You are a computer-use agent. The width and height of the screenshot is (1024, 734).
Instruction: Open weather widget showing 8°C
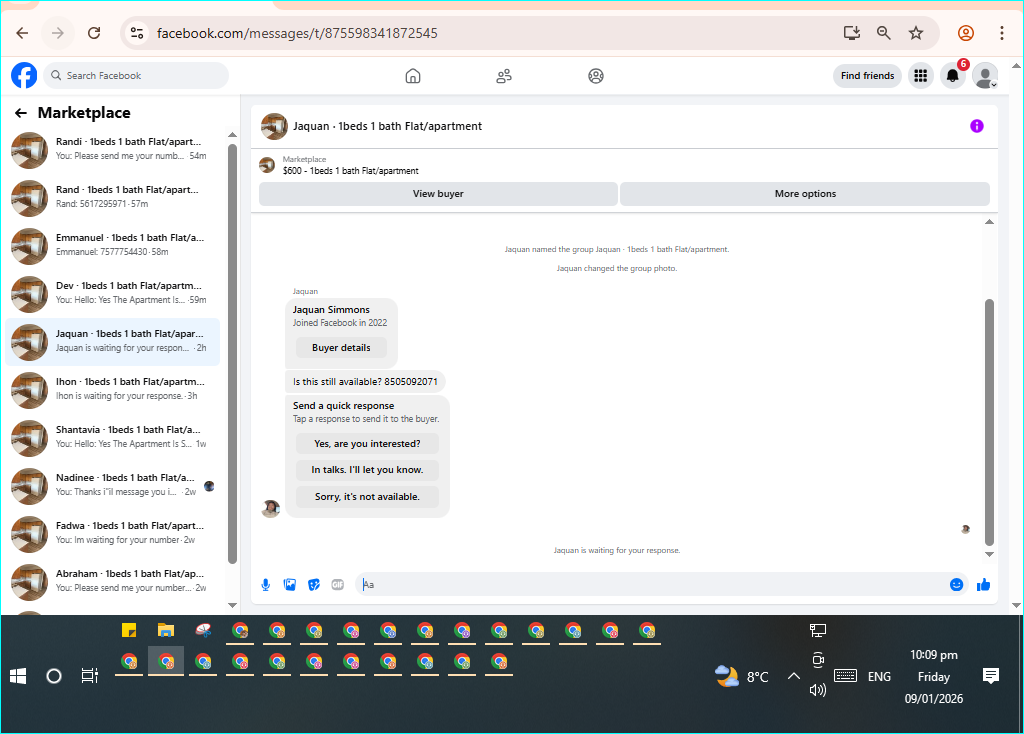[742, 677]
